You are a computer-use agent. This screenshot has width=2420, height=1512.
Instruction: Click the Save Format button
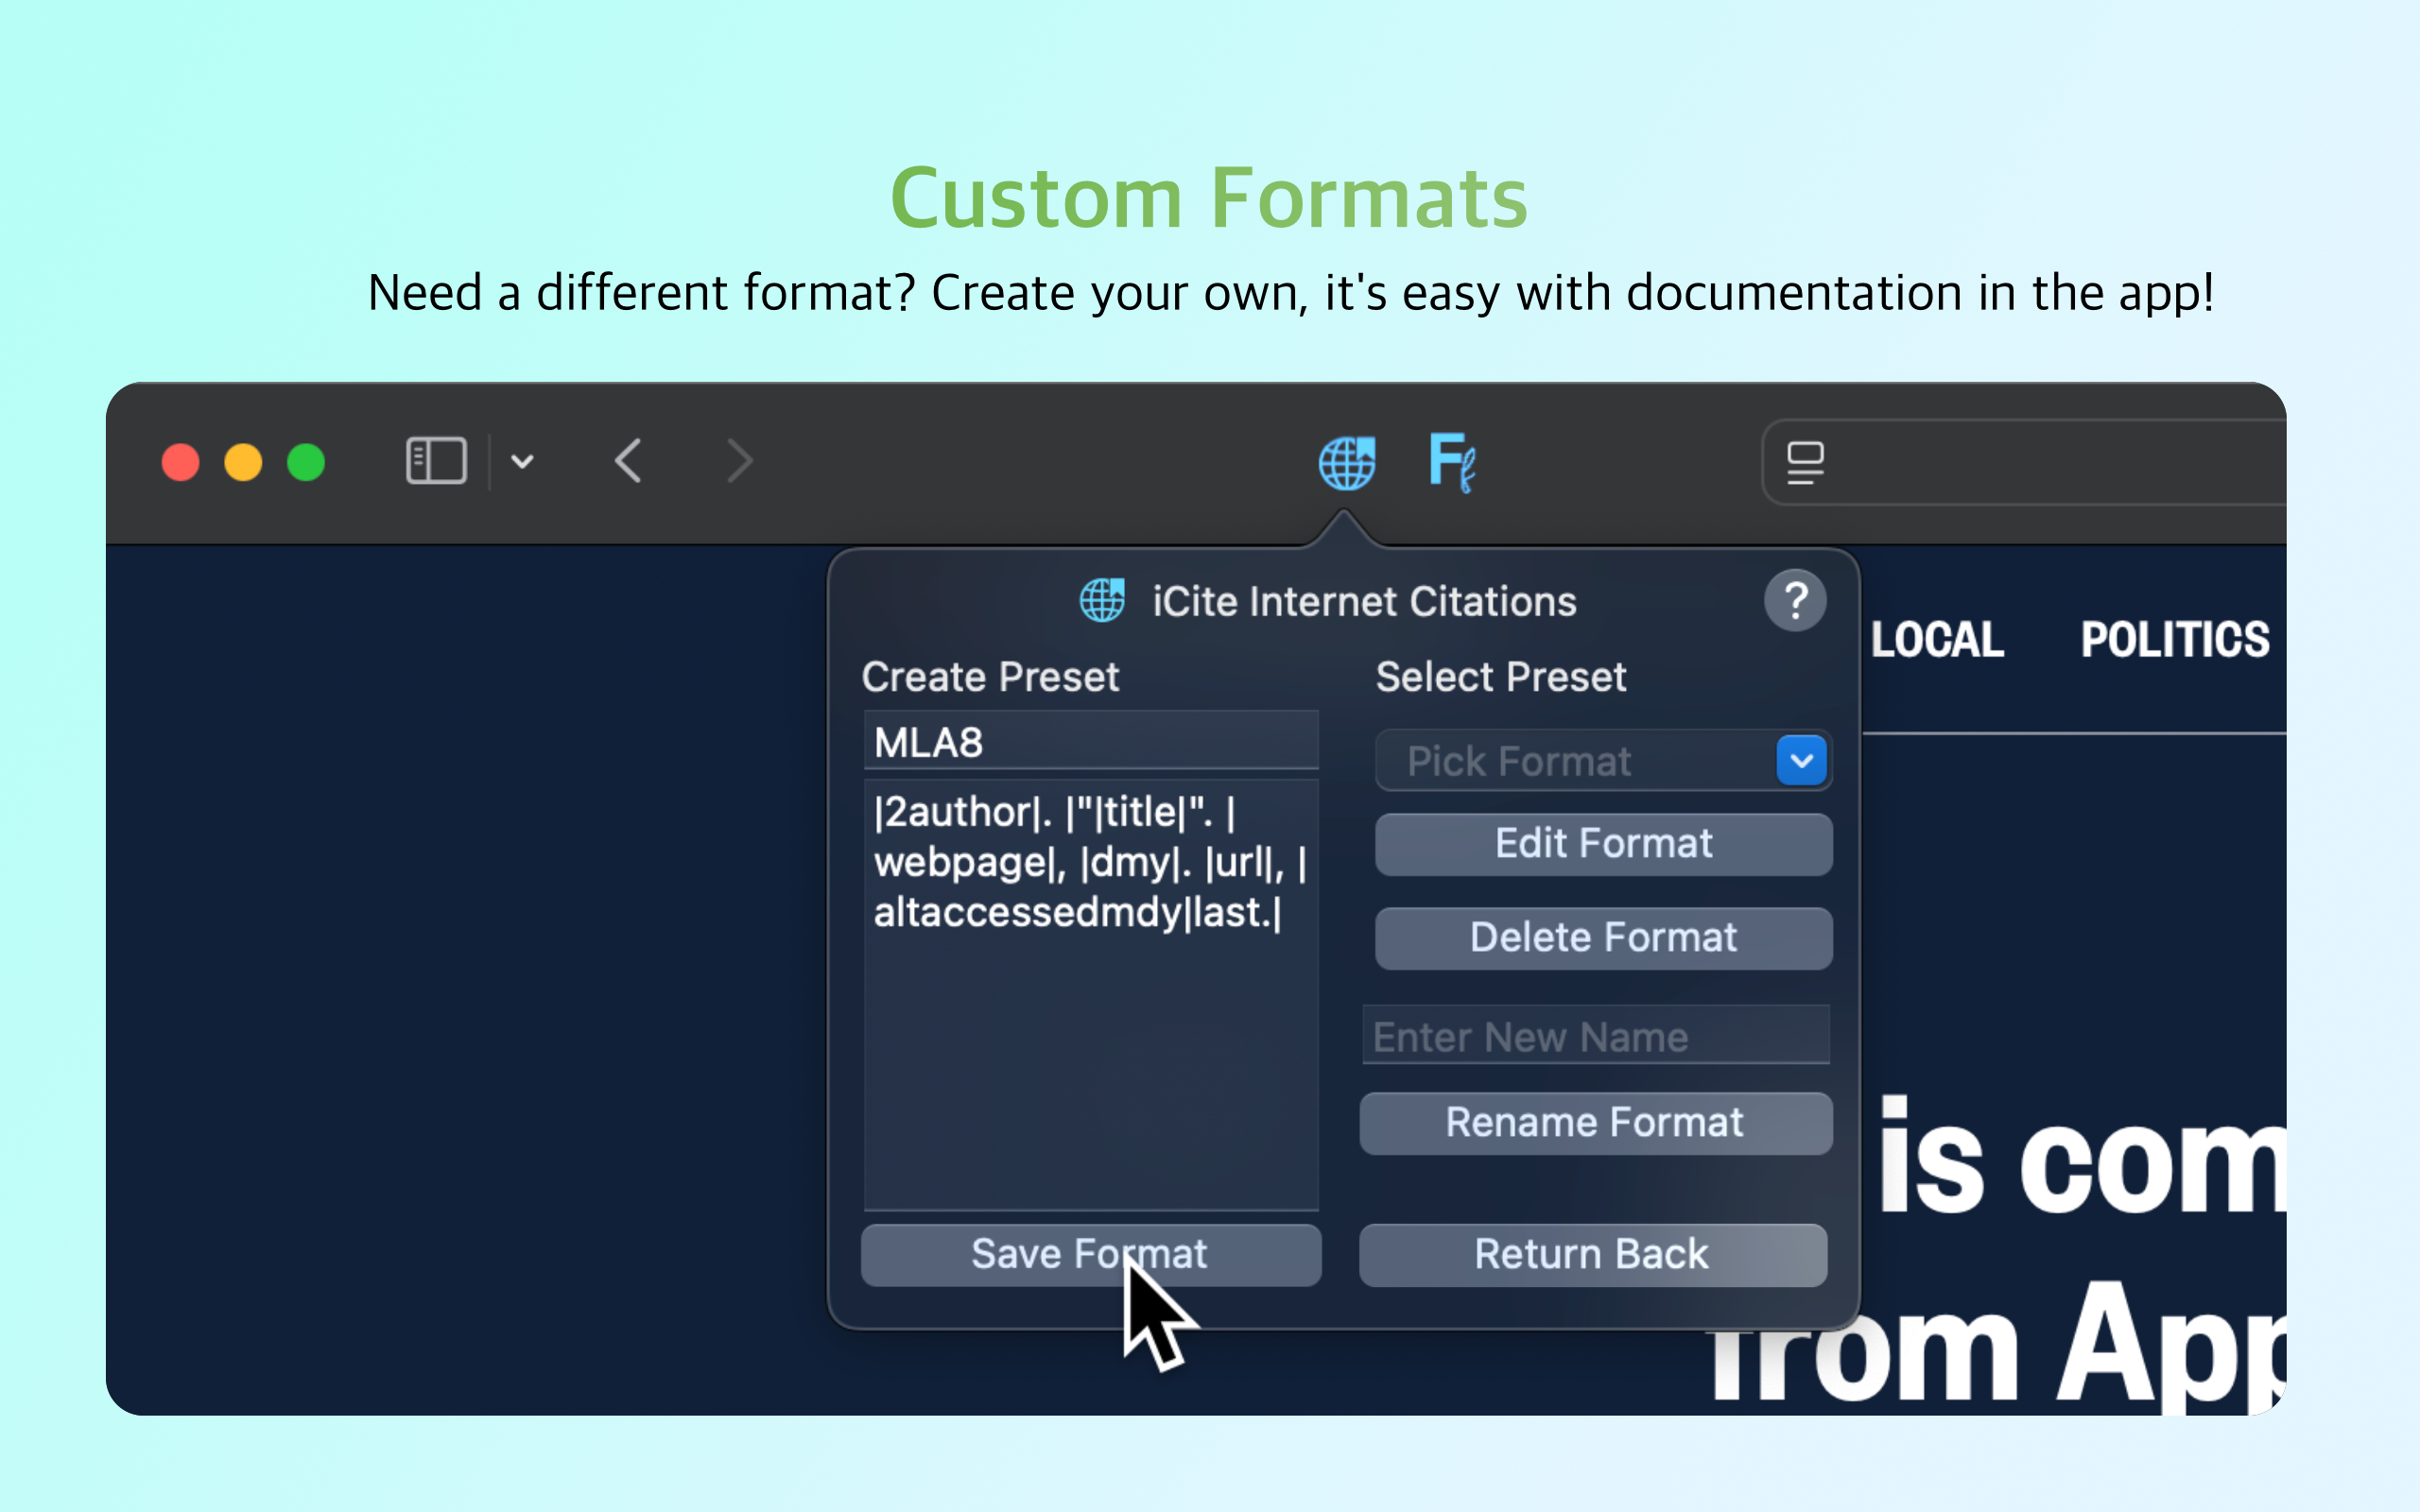[x=1090, y=1255]
